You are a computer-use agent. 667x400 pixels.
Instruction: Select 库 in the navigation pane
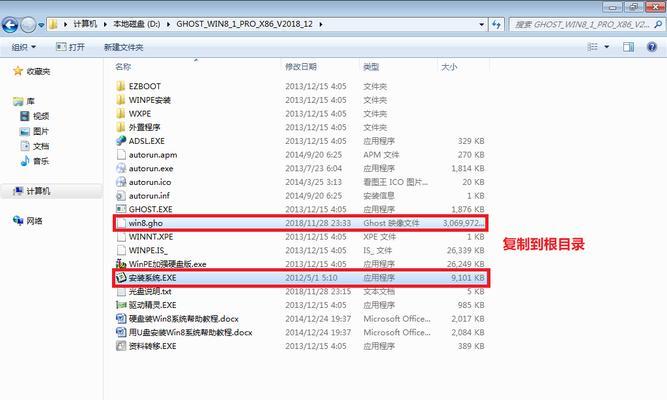[30, 101]
